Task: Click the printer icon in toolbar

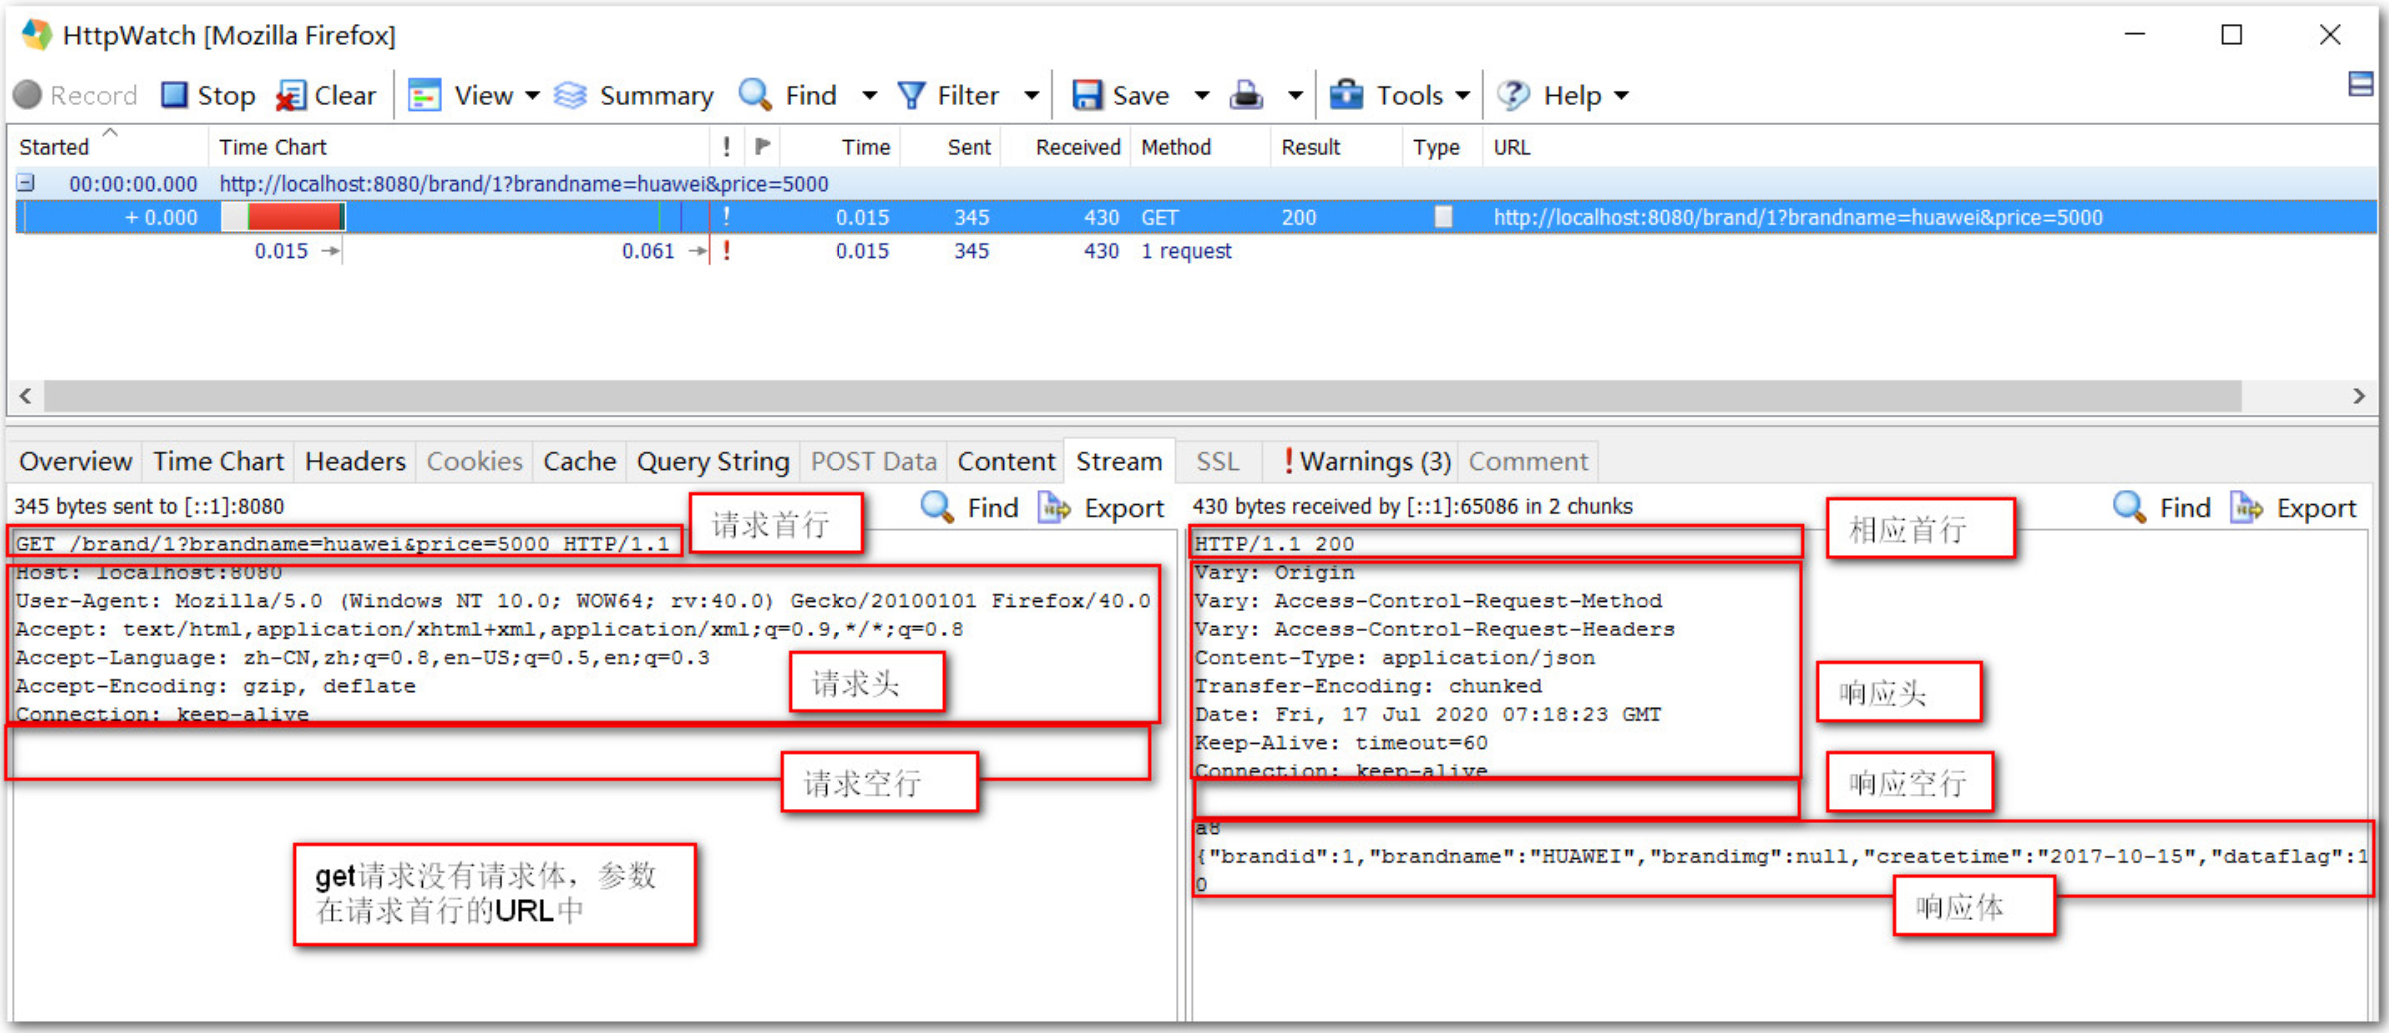Action: (1246, 95)
